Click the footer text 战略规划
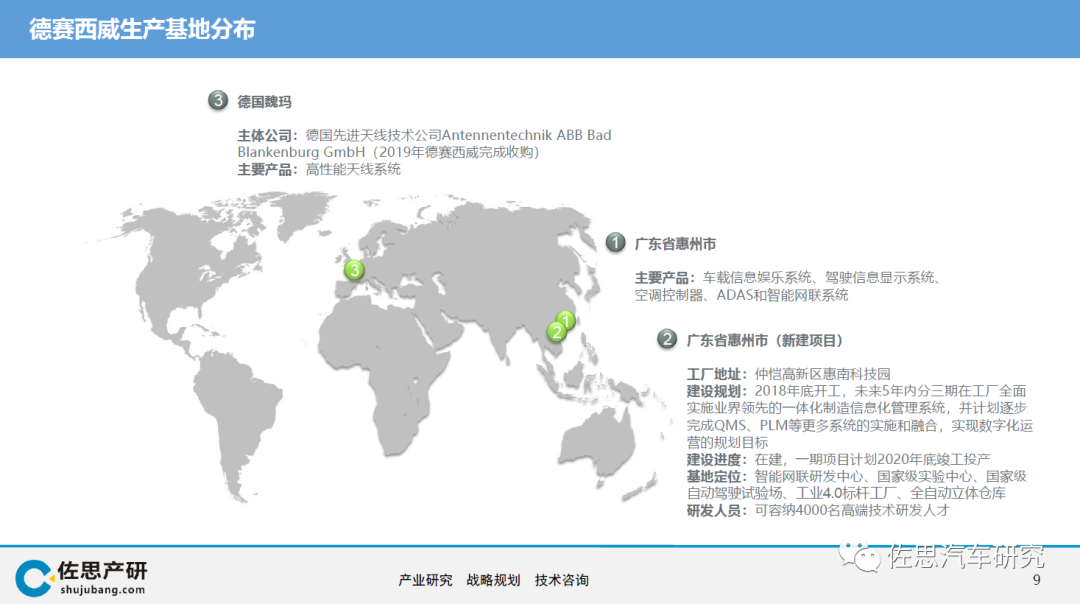The width and height of the screenshot is (1080, 604). point(493,581)
